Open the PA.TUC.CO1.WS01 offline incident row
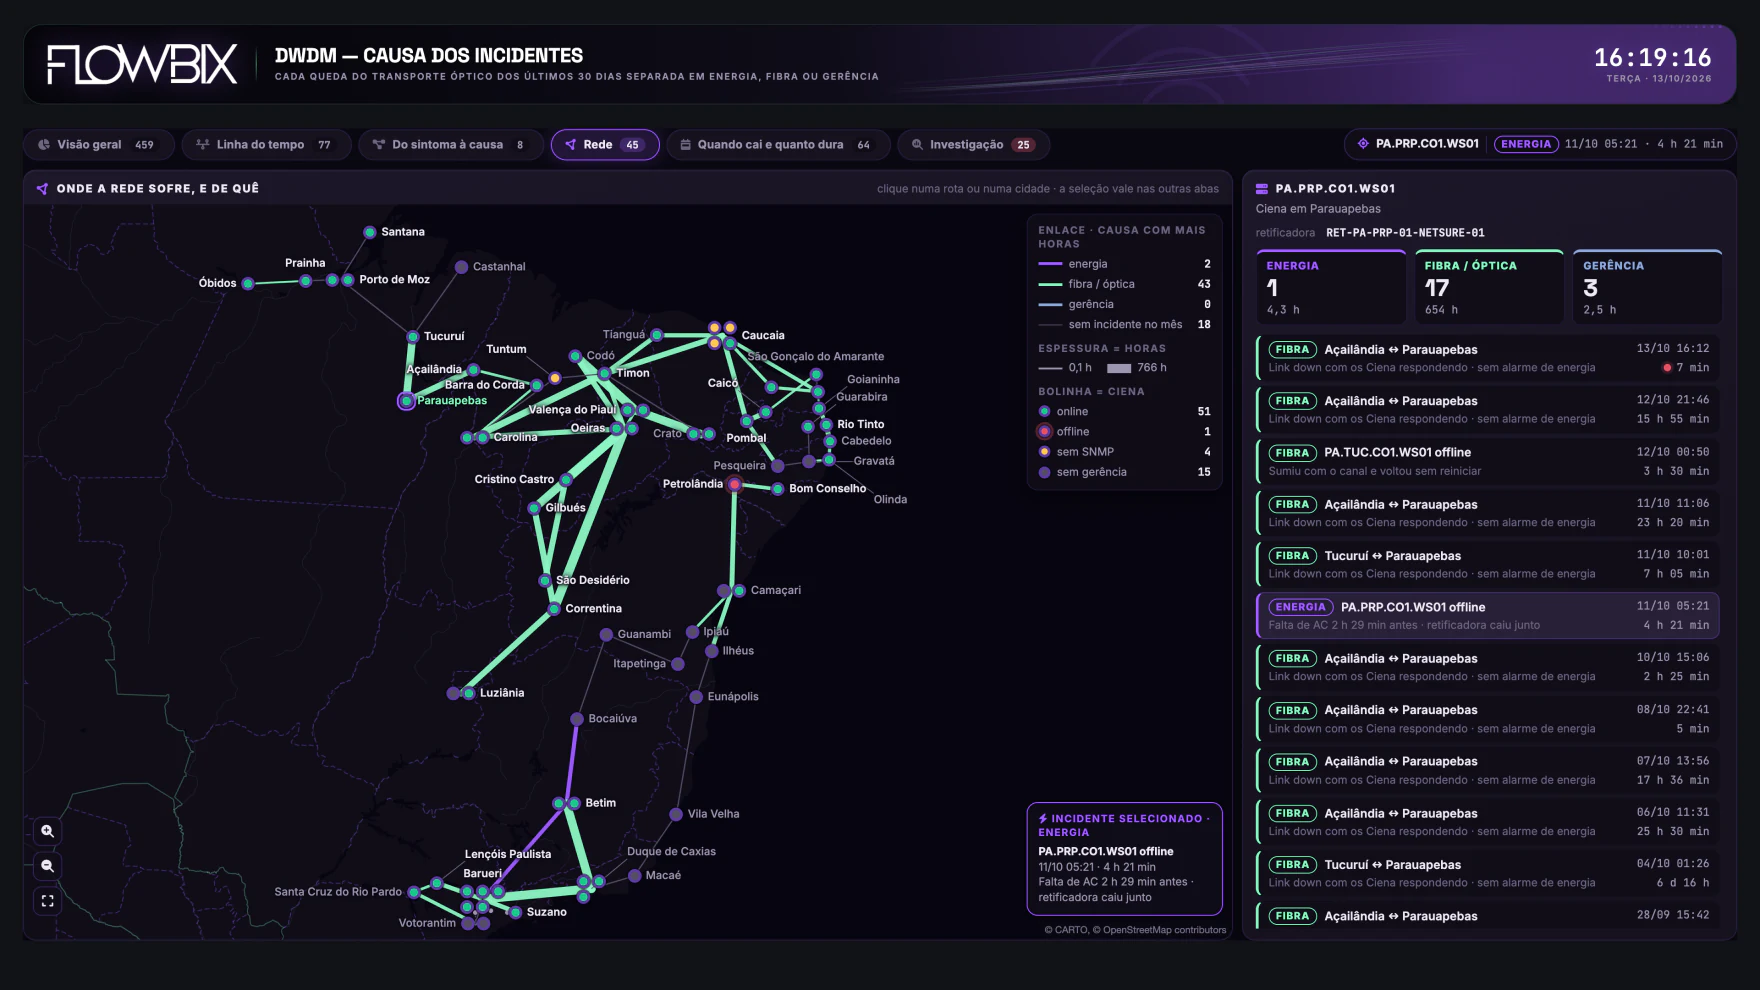The height and width of the screenshot is (990, 1760). click(x=1488, y=461)
